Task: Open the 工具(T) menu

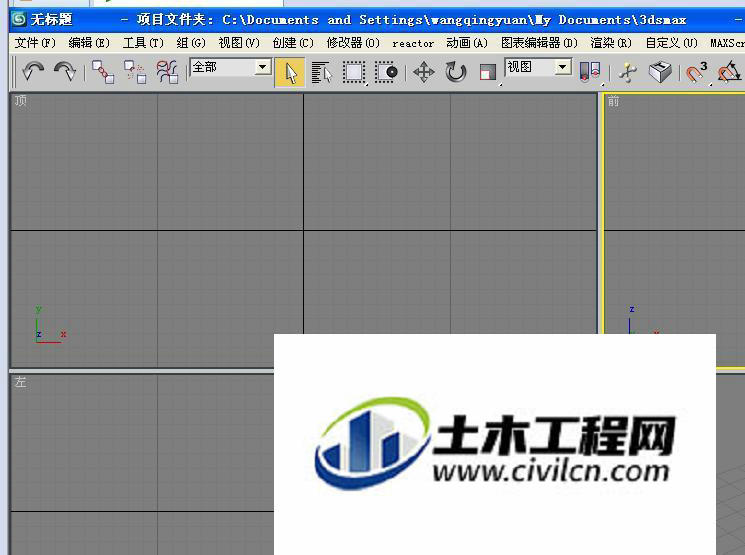Action: (x=143, y=43)
